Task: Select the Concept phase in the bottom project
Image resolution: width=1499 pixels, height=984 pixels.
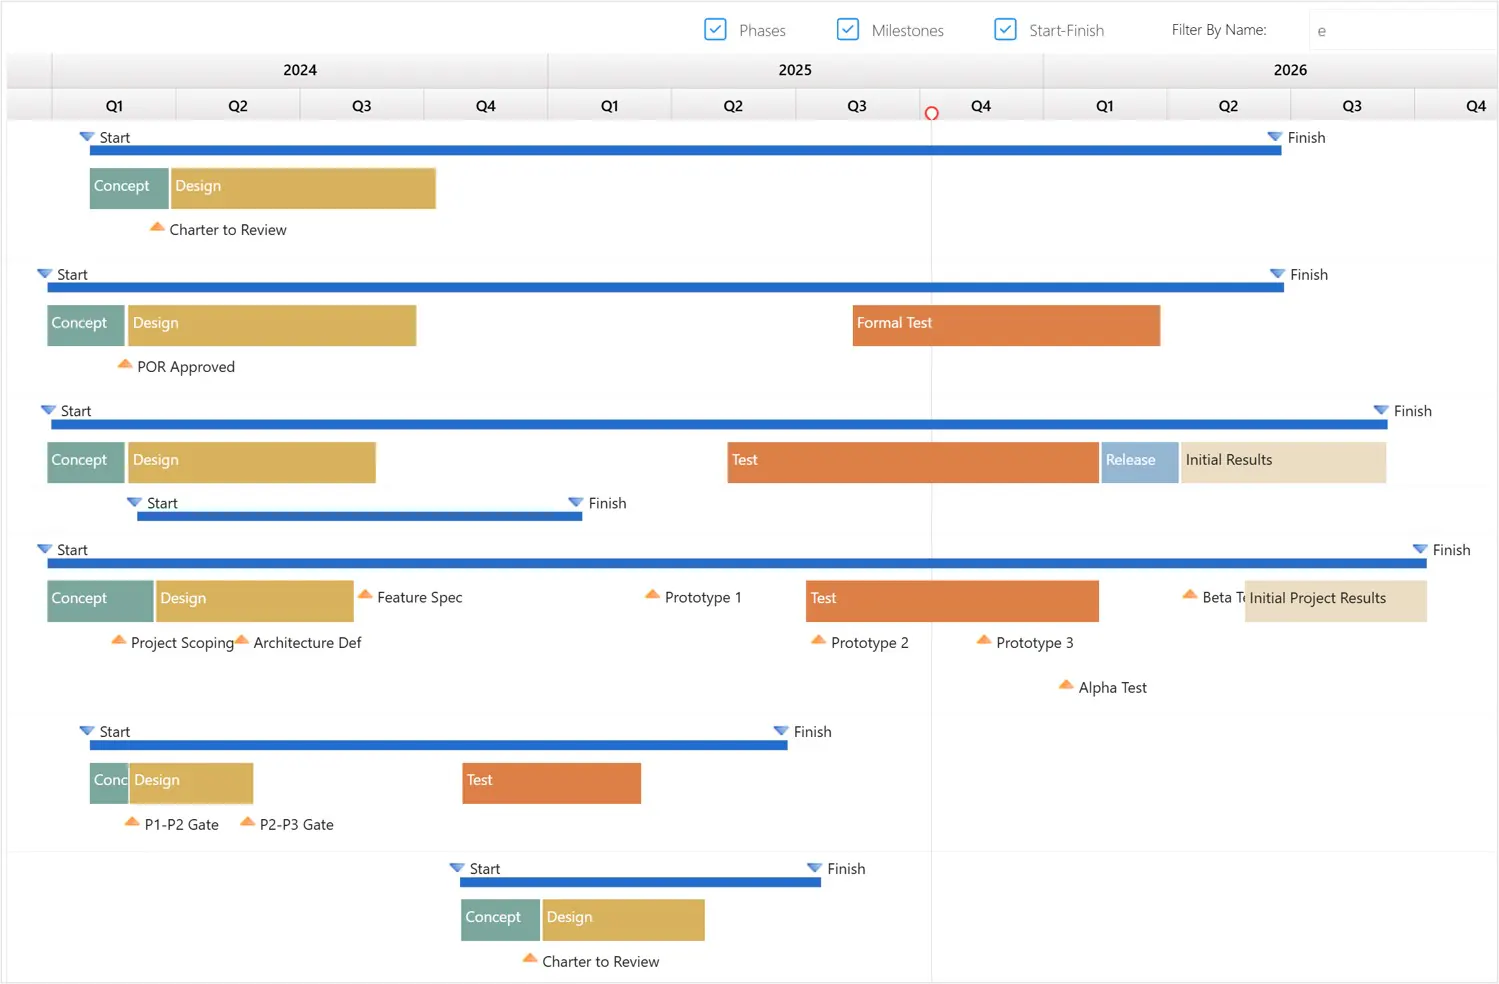Action: coord(501,920)
